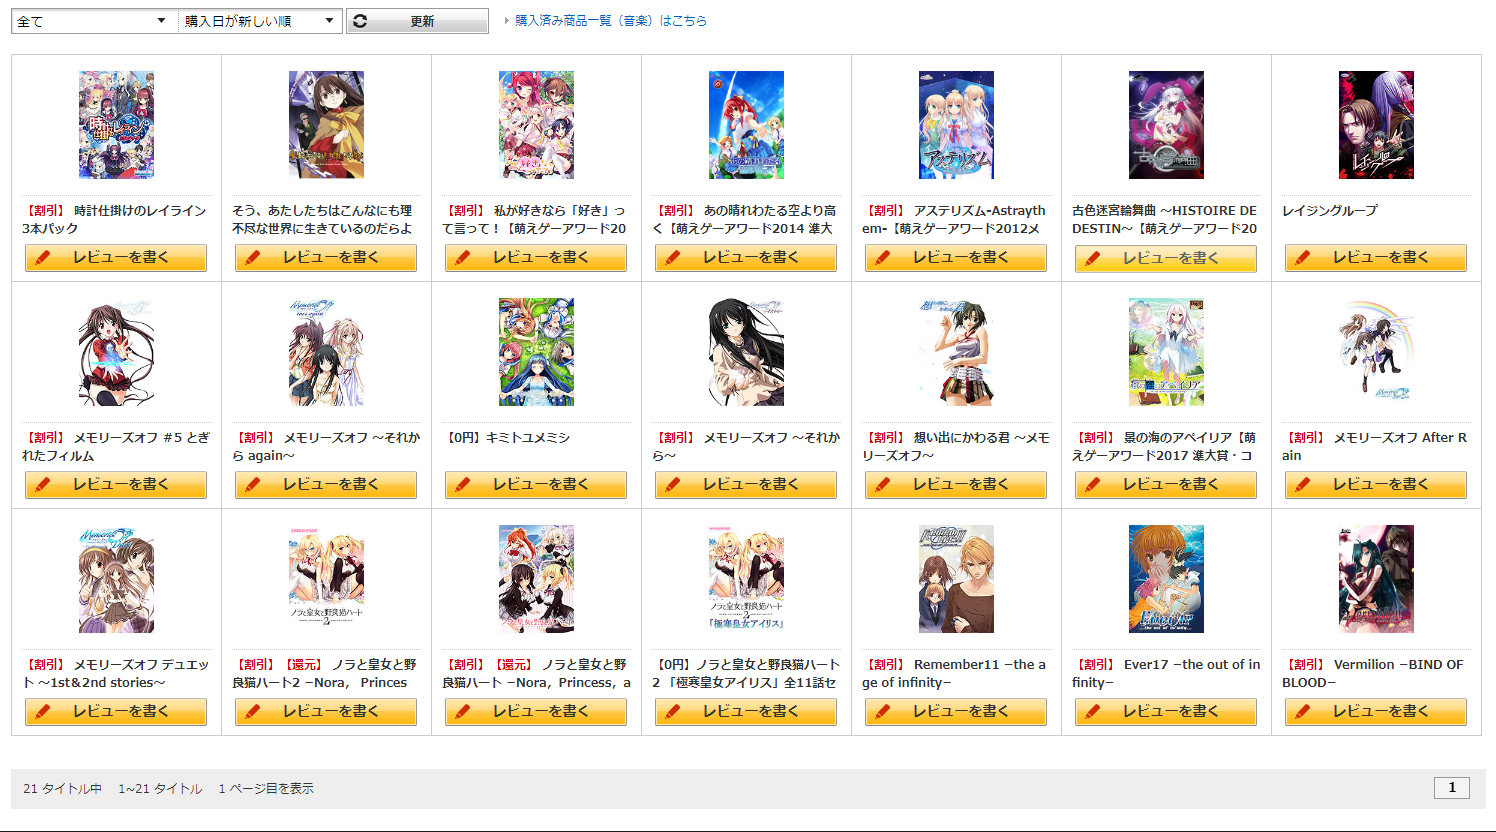Open the 全て category dropdown
Viewport: 1496px width, 832px height.
[x=94, y=21]
